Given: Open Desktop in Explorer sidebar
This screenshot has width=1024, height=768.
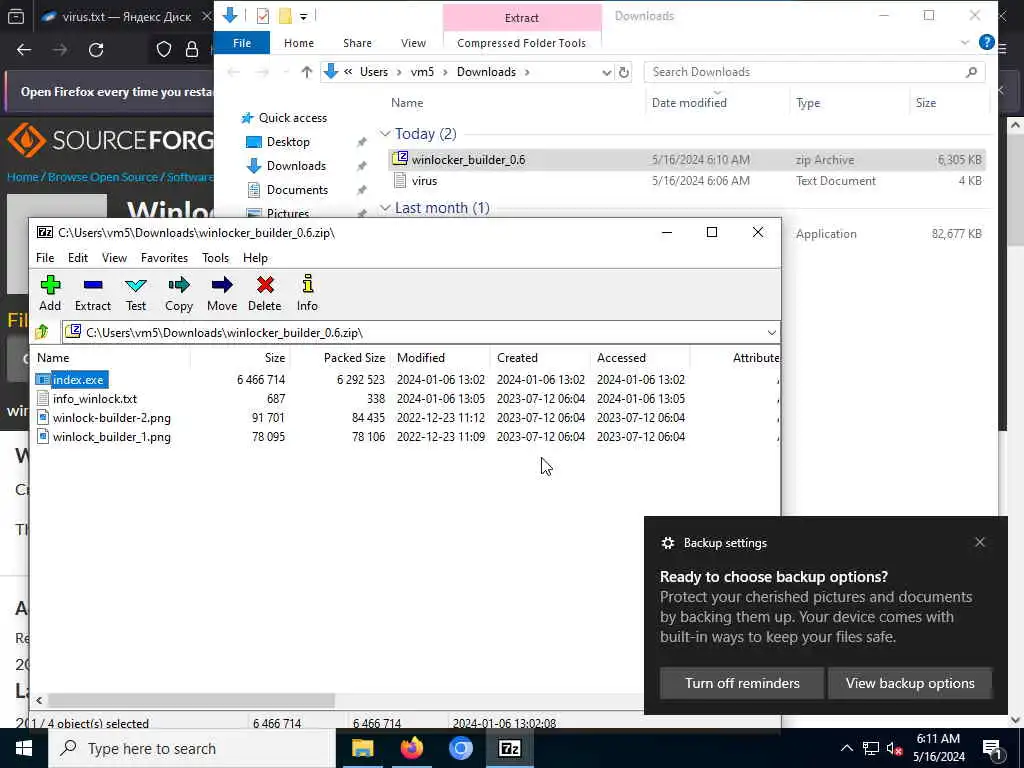Looking at the screenshot, I should click(288, 142).
